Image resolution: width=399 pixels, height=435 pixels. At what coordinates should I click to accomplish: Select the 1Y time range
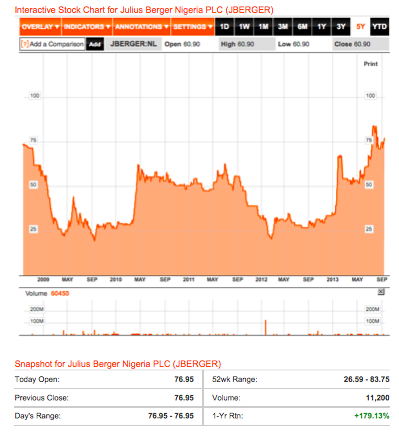tap(322, 27)
